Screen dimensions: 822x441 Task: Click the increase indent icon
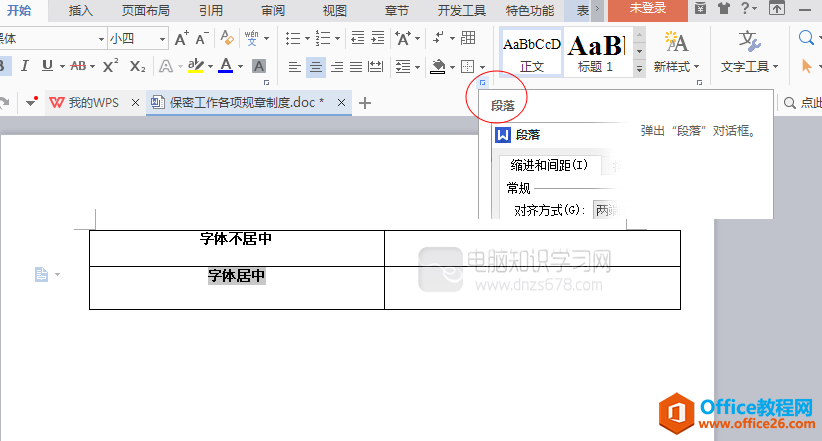(x=377, y=38)
